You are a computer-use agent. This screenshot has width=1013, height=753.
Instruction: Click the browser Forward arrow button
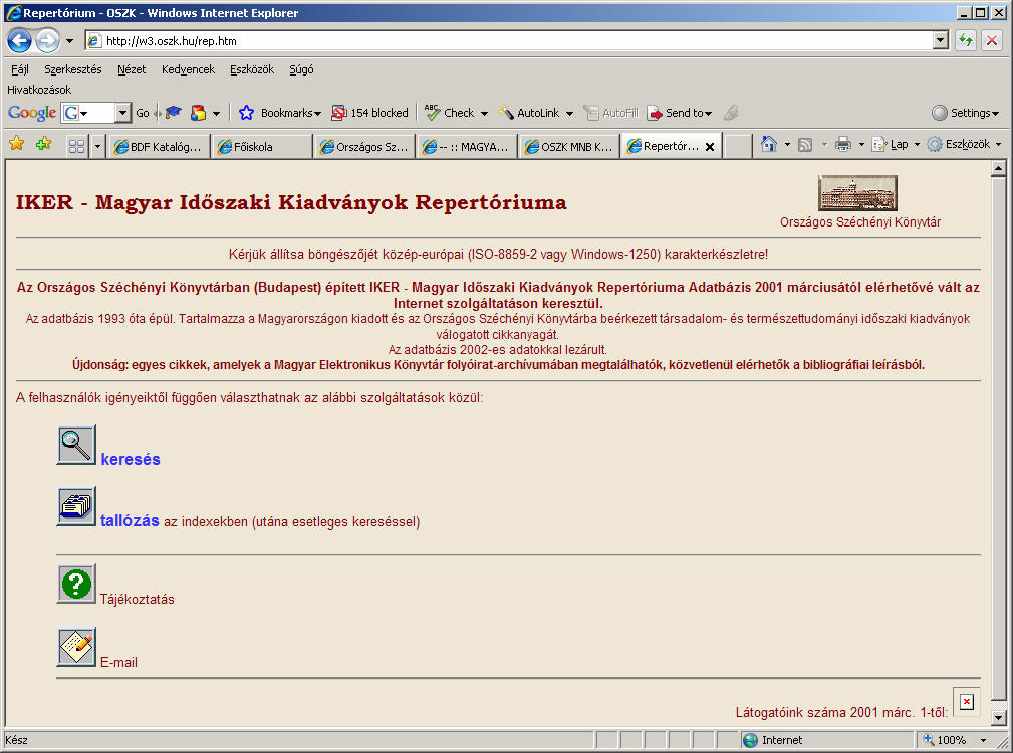[x=47, y=41]
